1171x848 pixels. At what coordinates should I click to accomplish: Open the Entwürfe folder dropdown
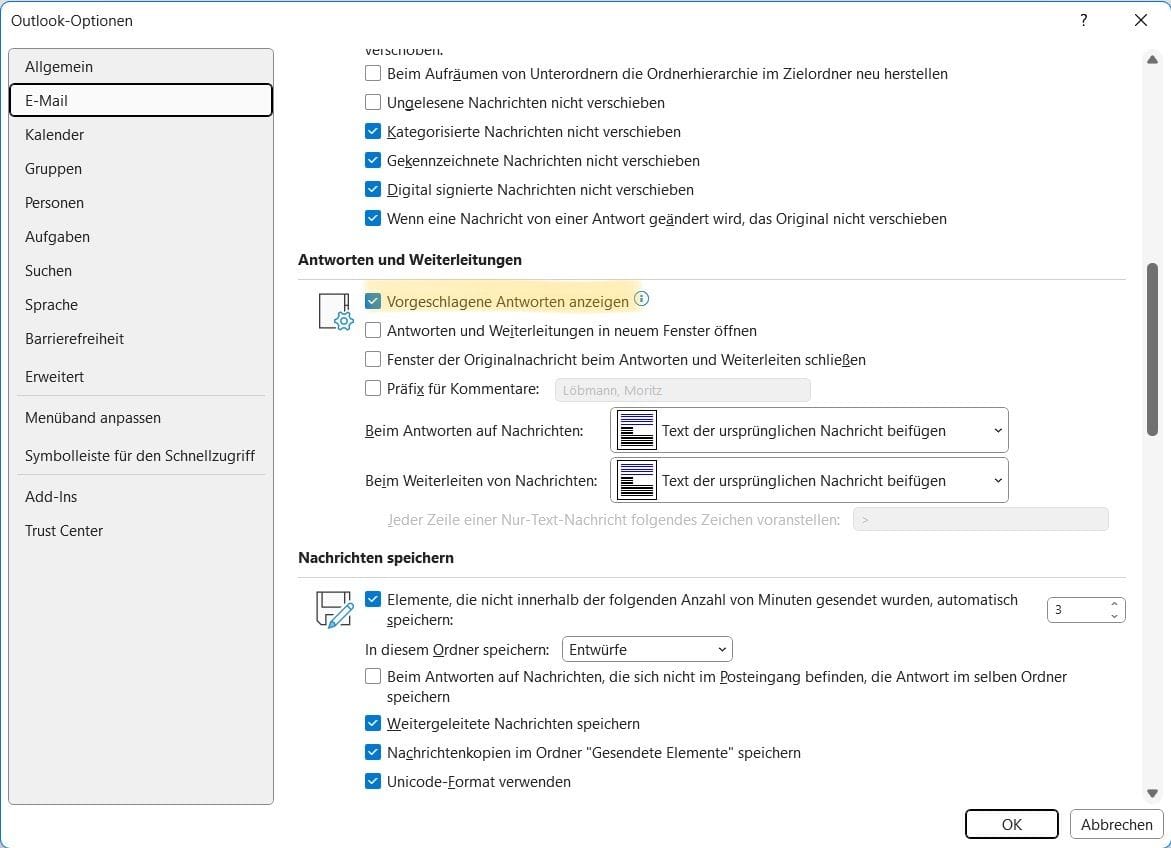coord(647,649)
